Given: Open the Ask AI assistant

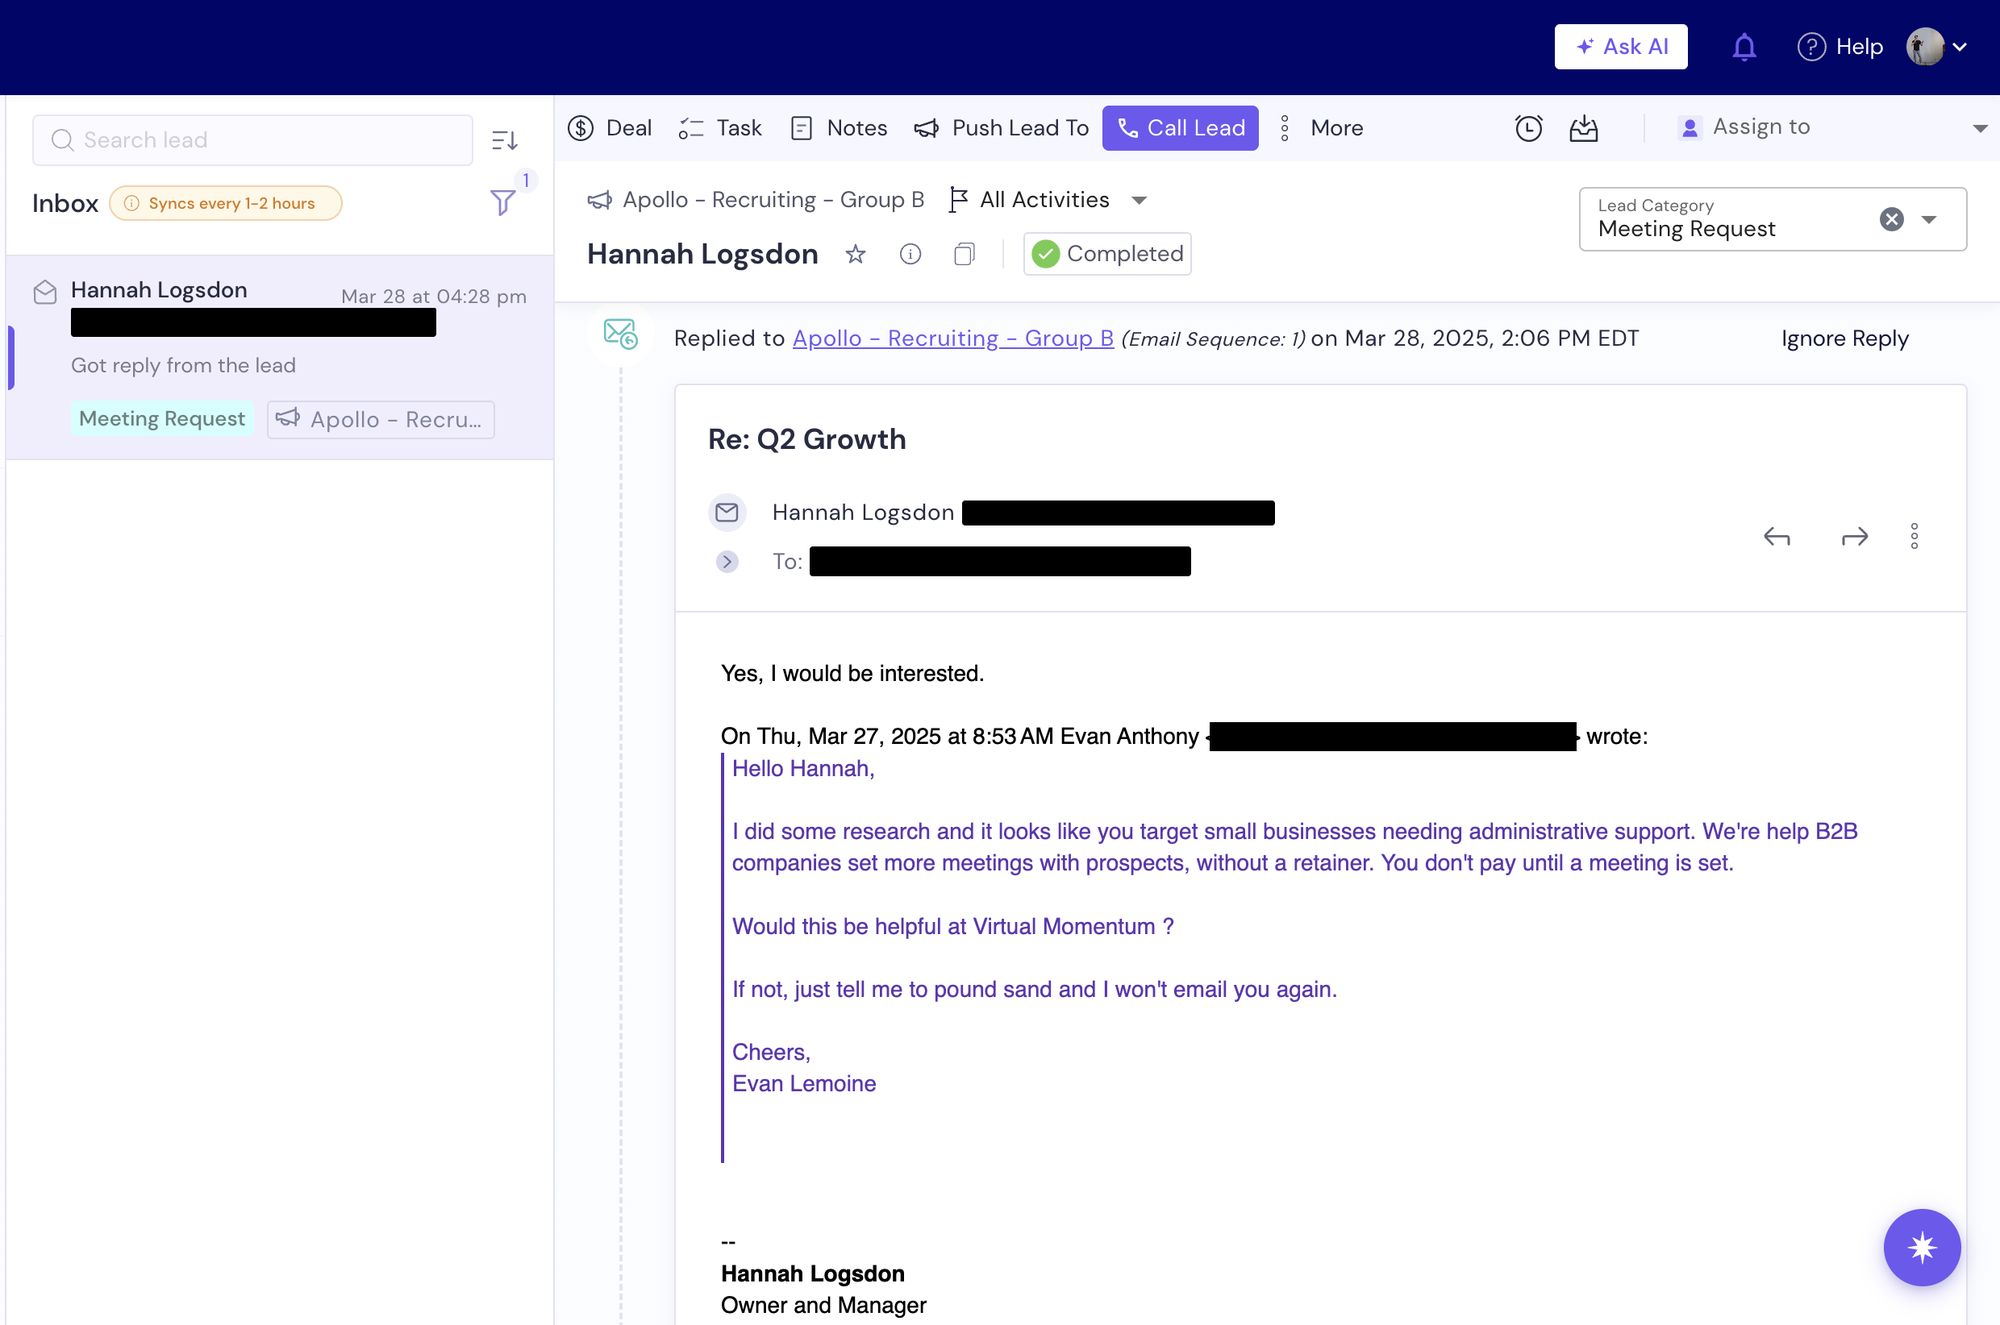Looking at the screenshot, I should coord(1620,47).
